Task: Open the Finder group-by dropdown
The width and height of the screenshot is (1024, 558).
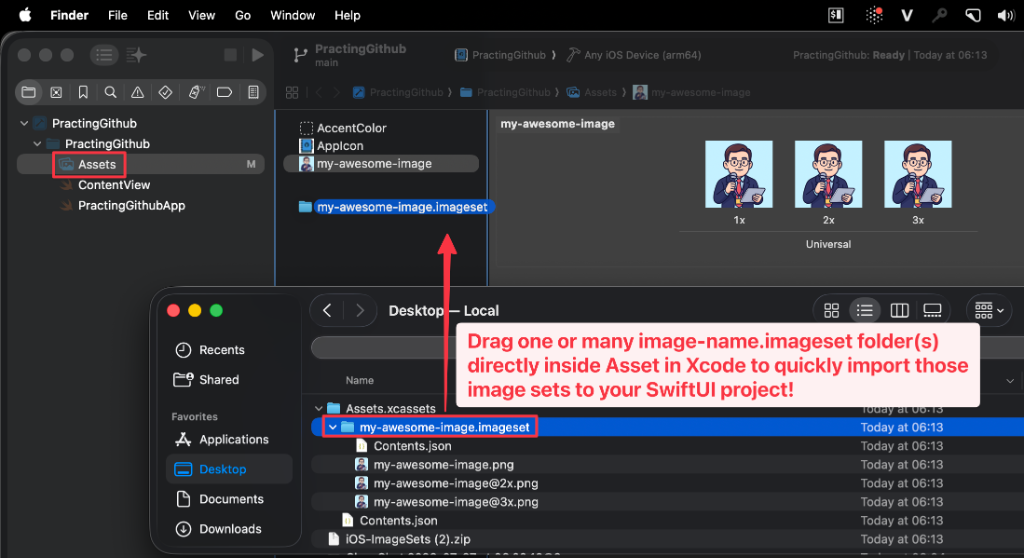Action: click(x=989, y=311)
